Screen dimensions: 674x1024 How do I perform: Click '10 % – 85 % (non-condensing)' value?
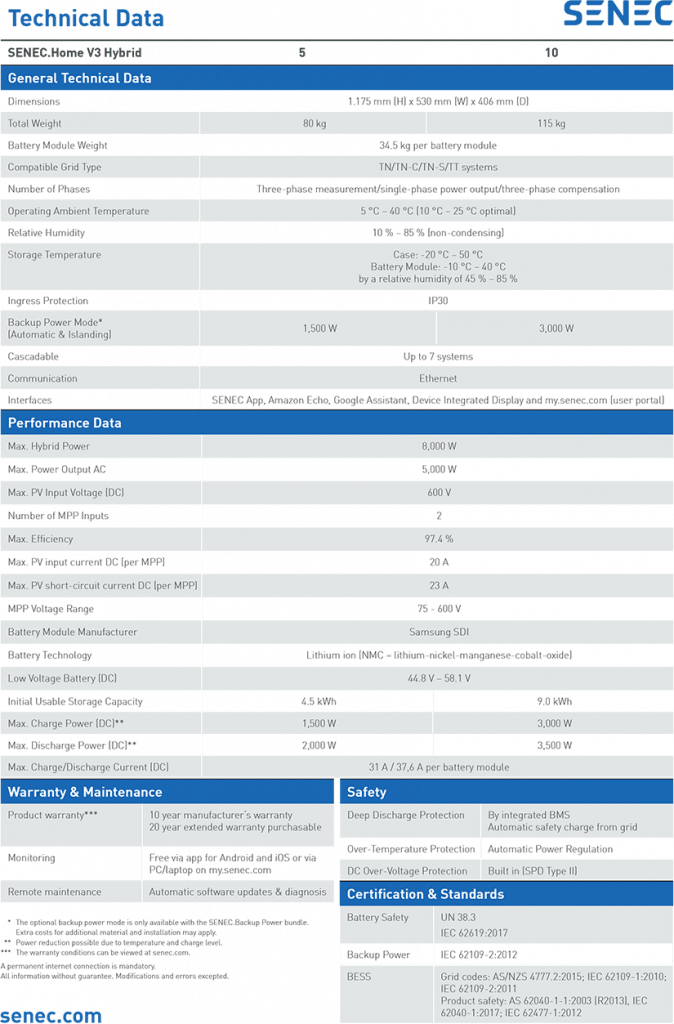point(438,233)
